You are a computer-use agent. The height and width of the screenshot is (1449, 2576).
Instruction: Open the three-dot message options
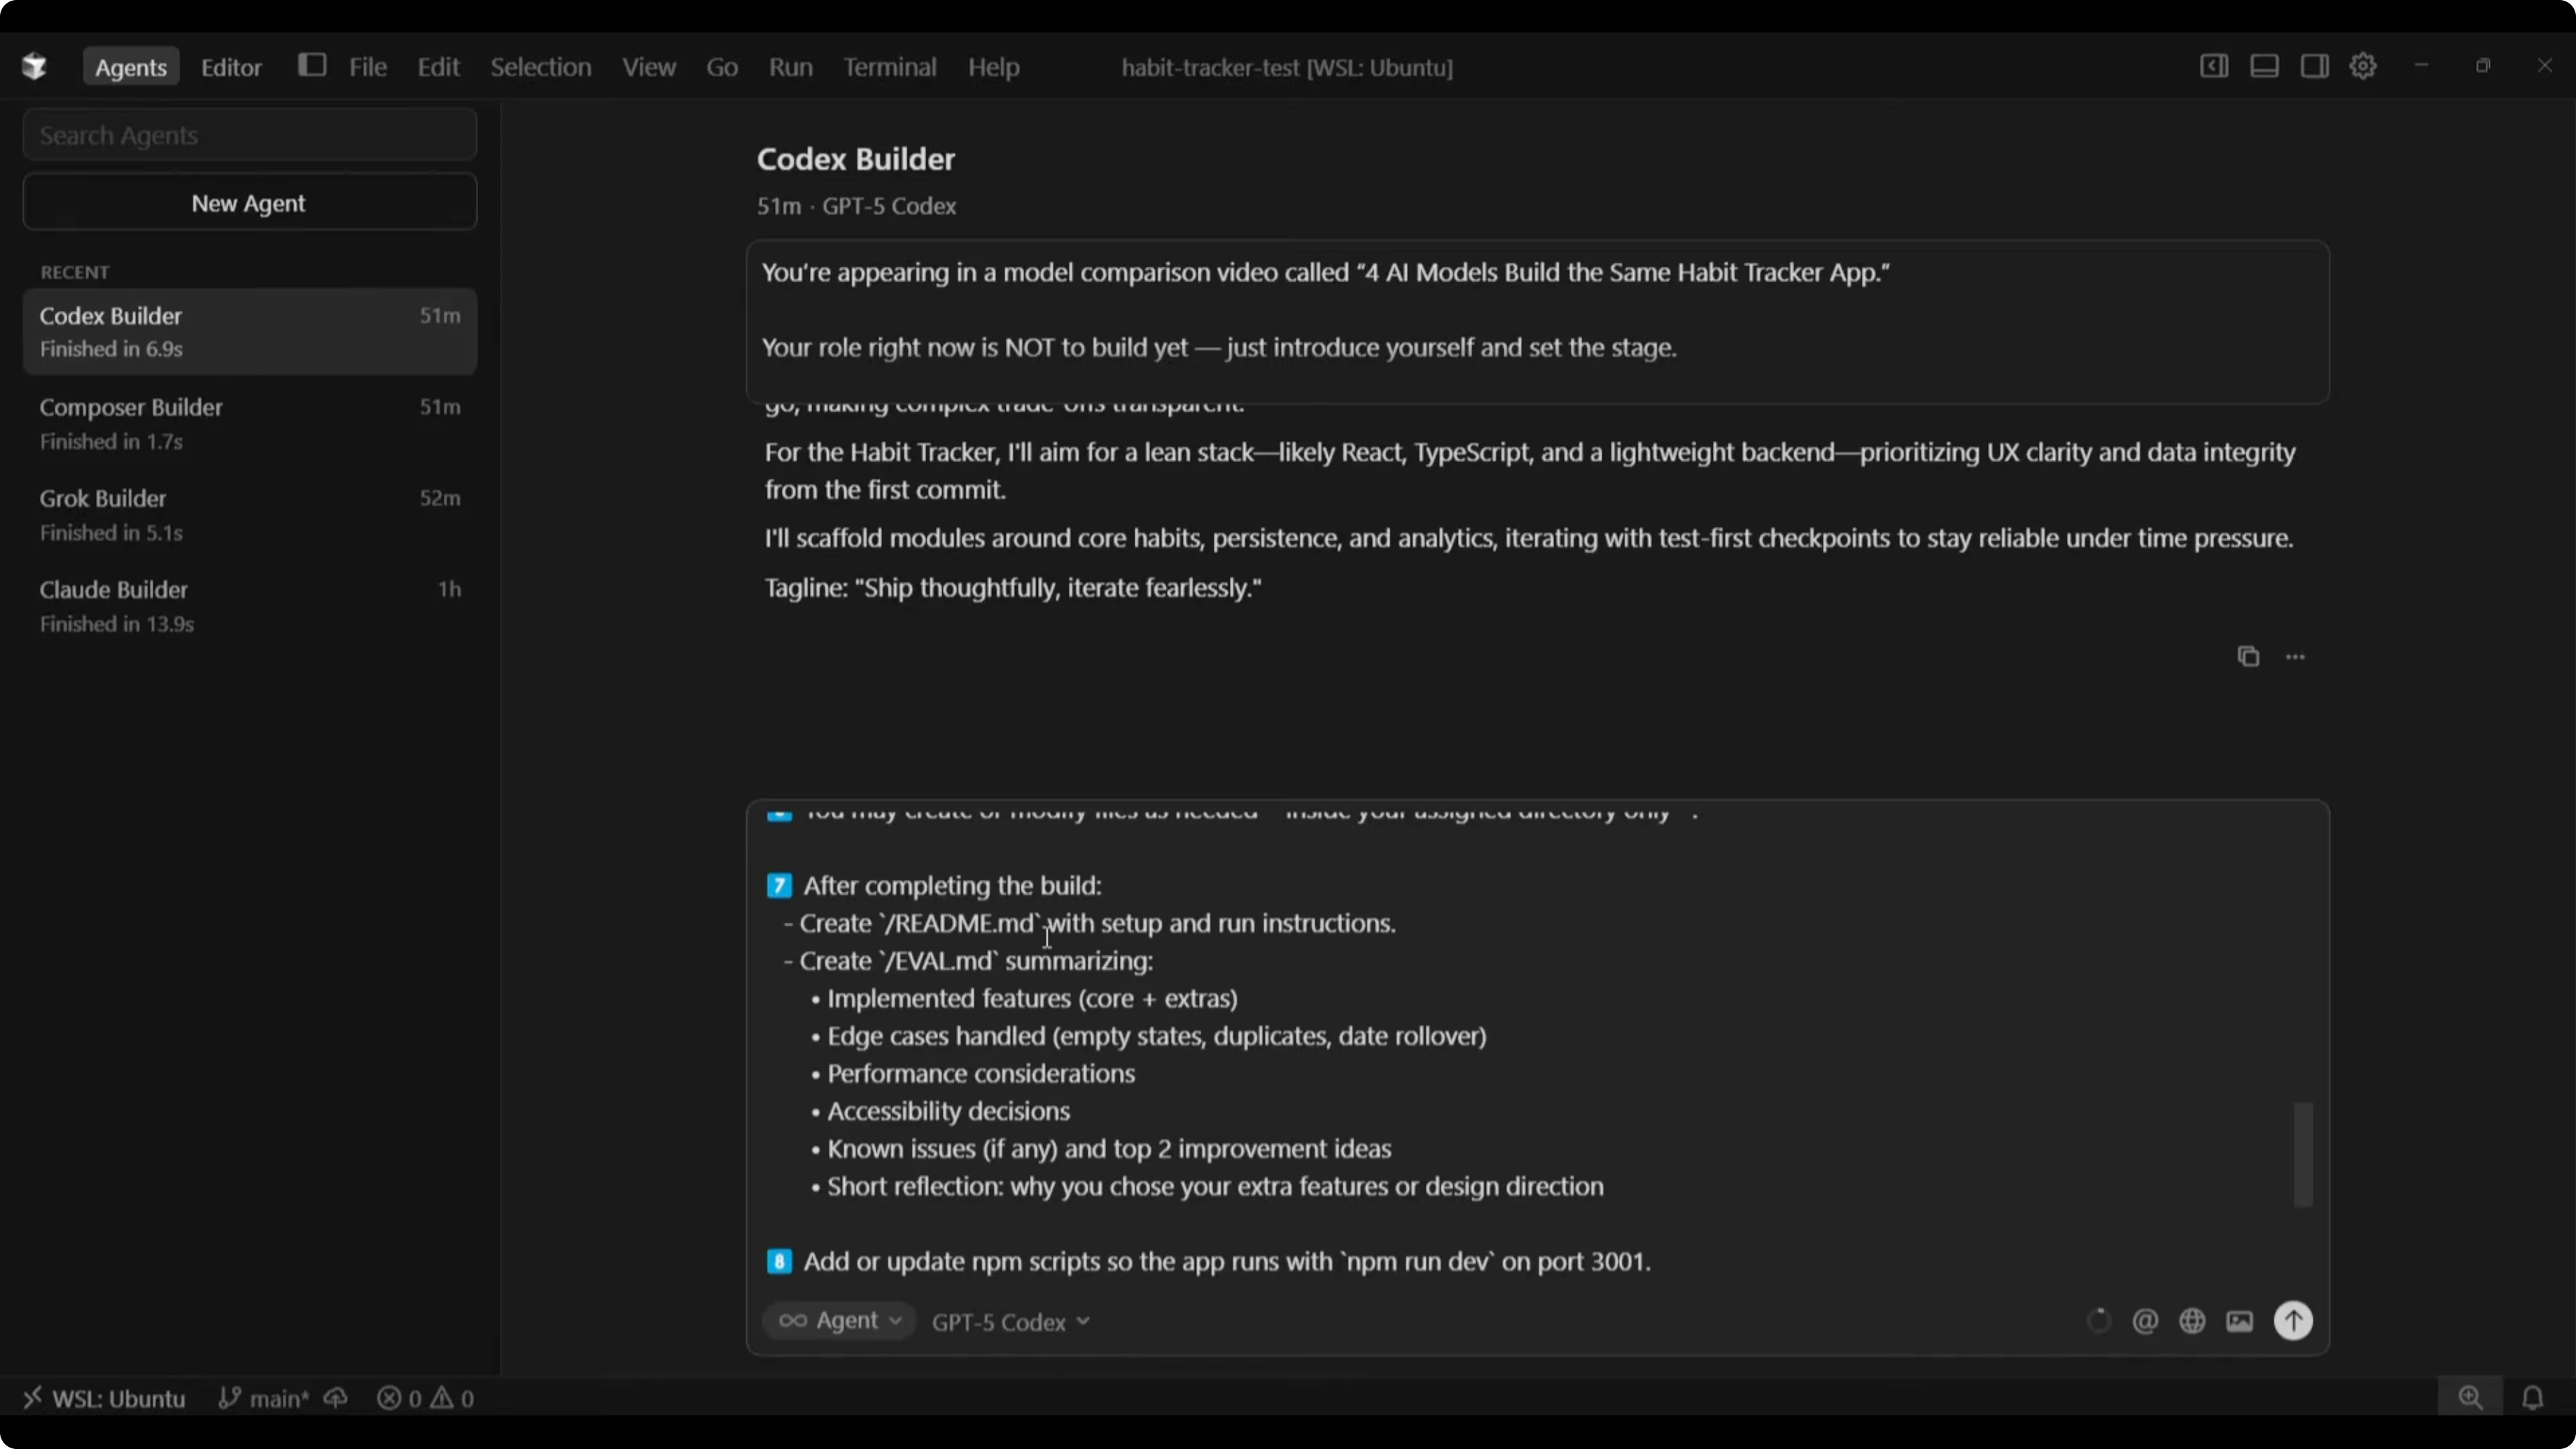[2295, 656]
